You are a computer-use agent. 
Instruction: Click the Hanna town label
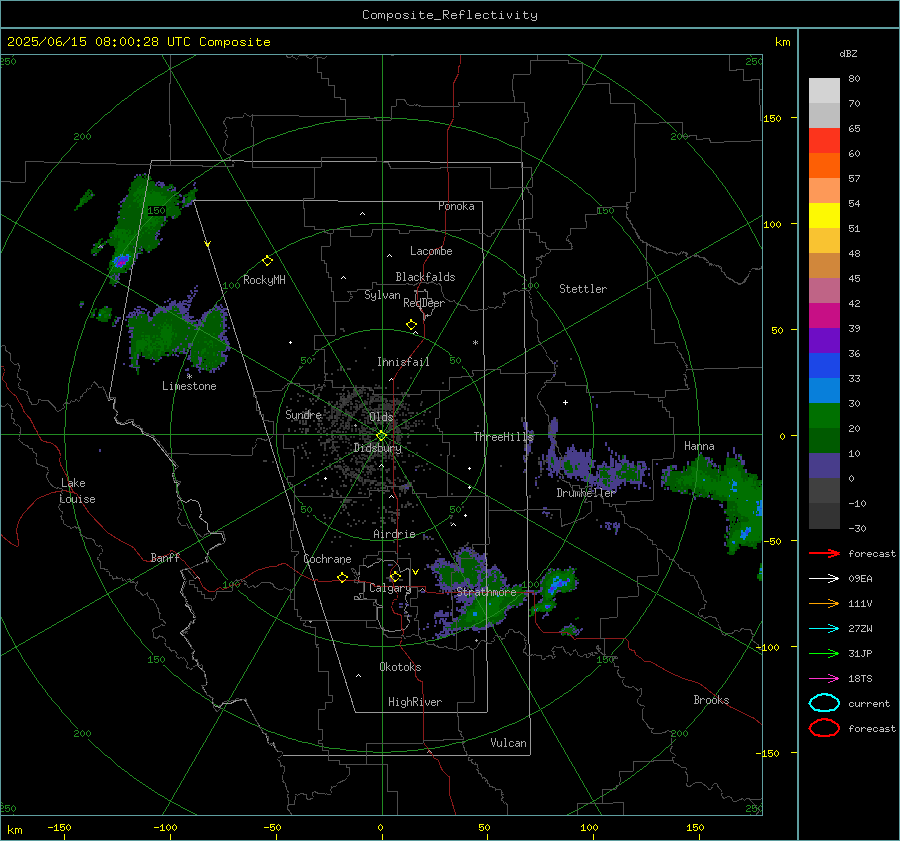click(x=699, y=446)
